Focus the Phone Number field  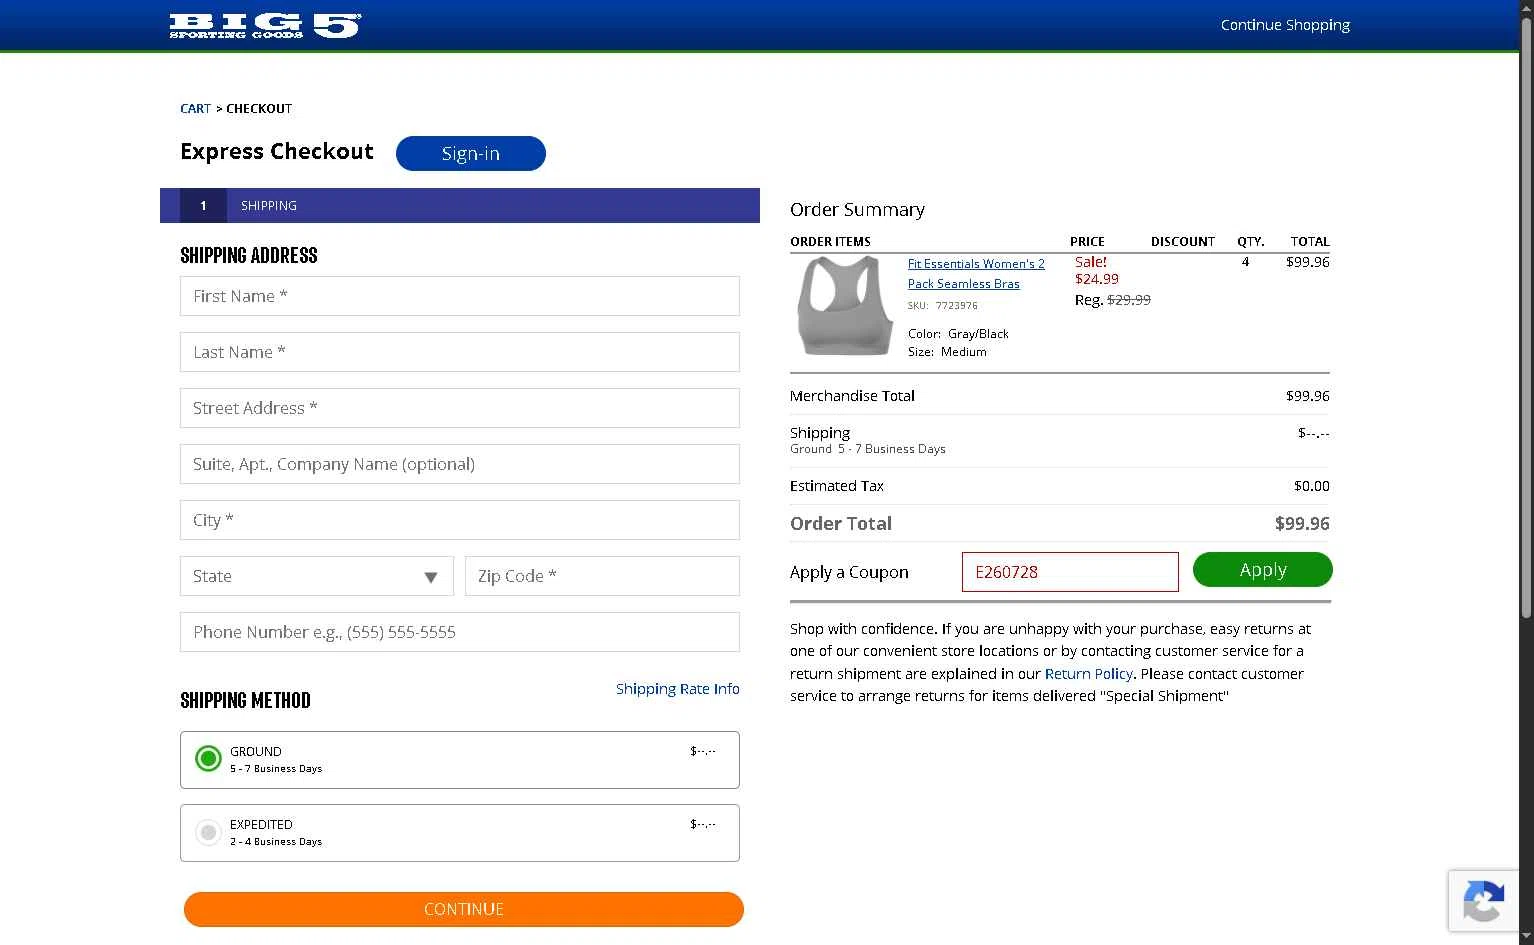tap(460, 632)
